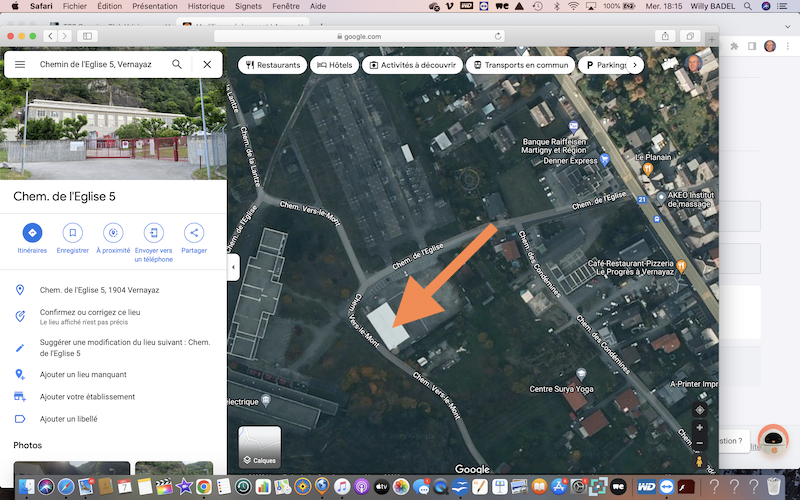800x500 pixels.
Task: Collapse the side panel
Action: (233, 267)
